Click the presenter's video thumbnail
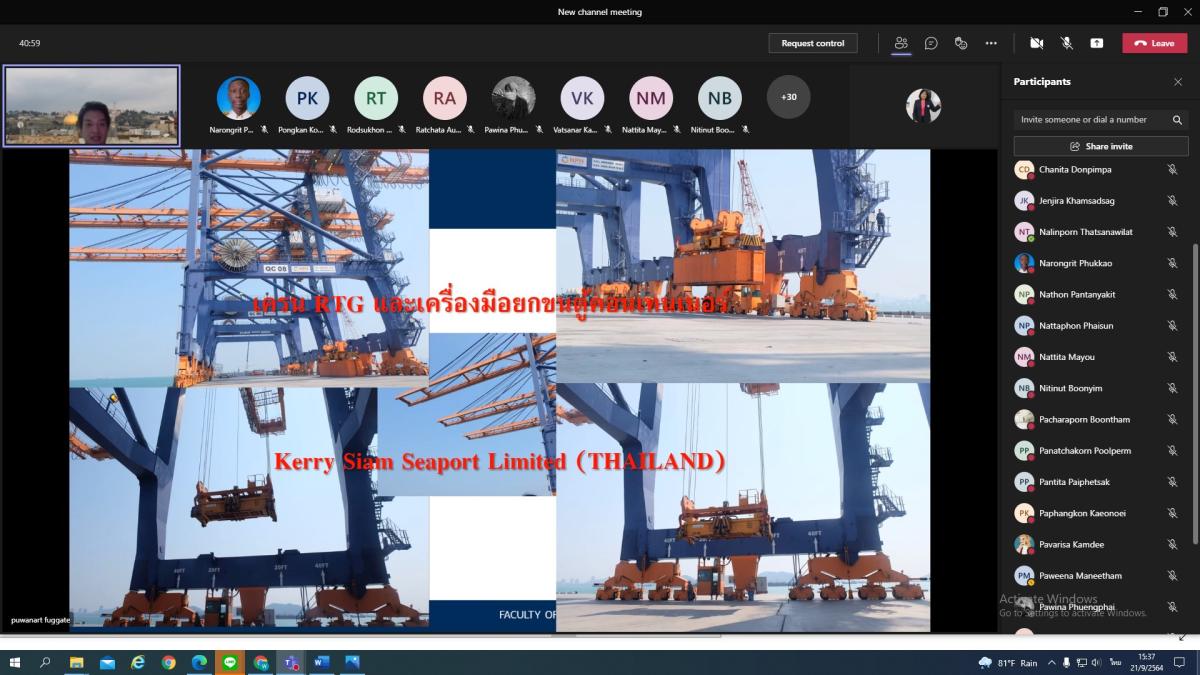The height and width of the screenshot is (675, 1200). [92, 106]
